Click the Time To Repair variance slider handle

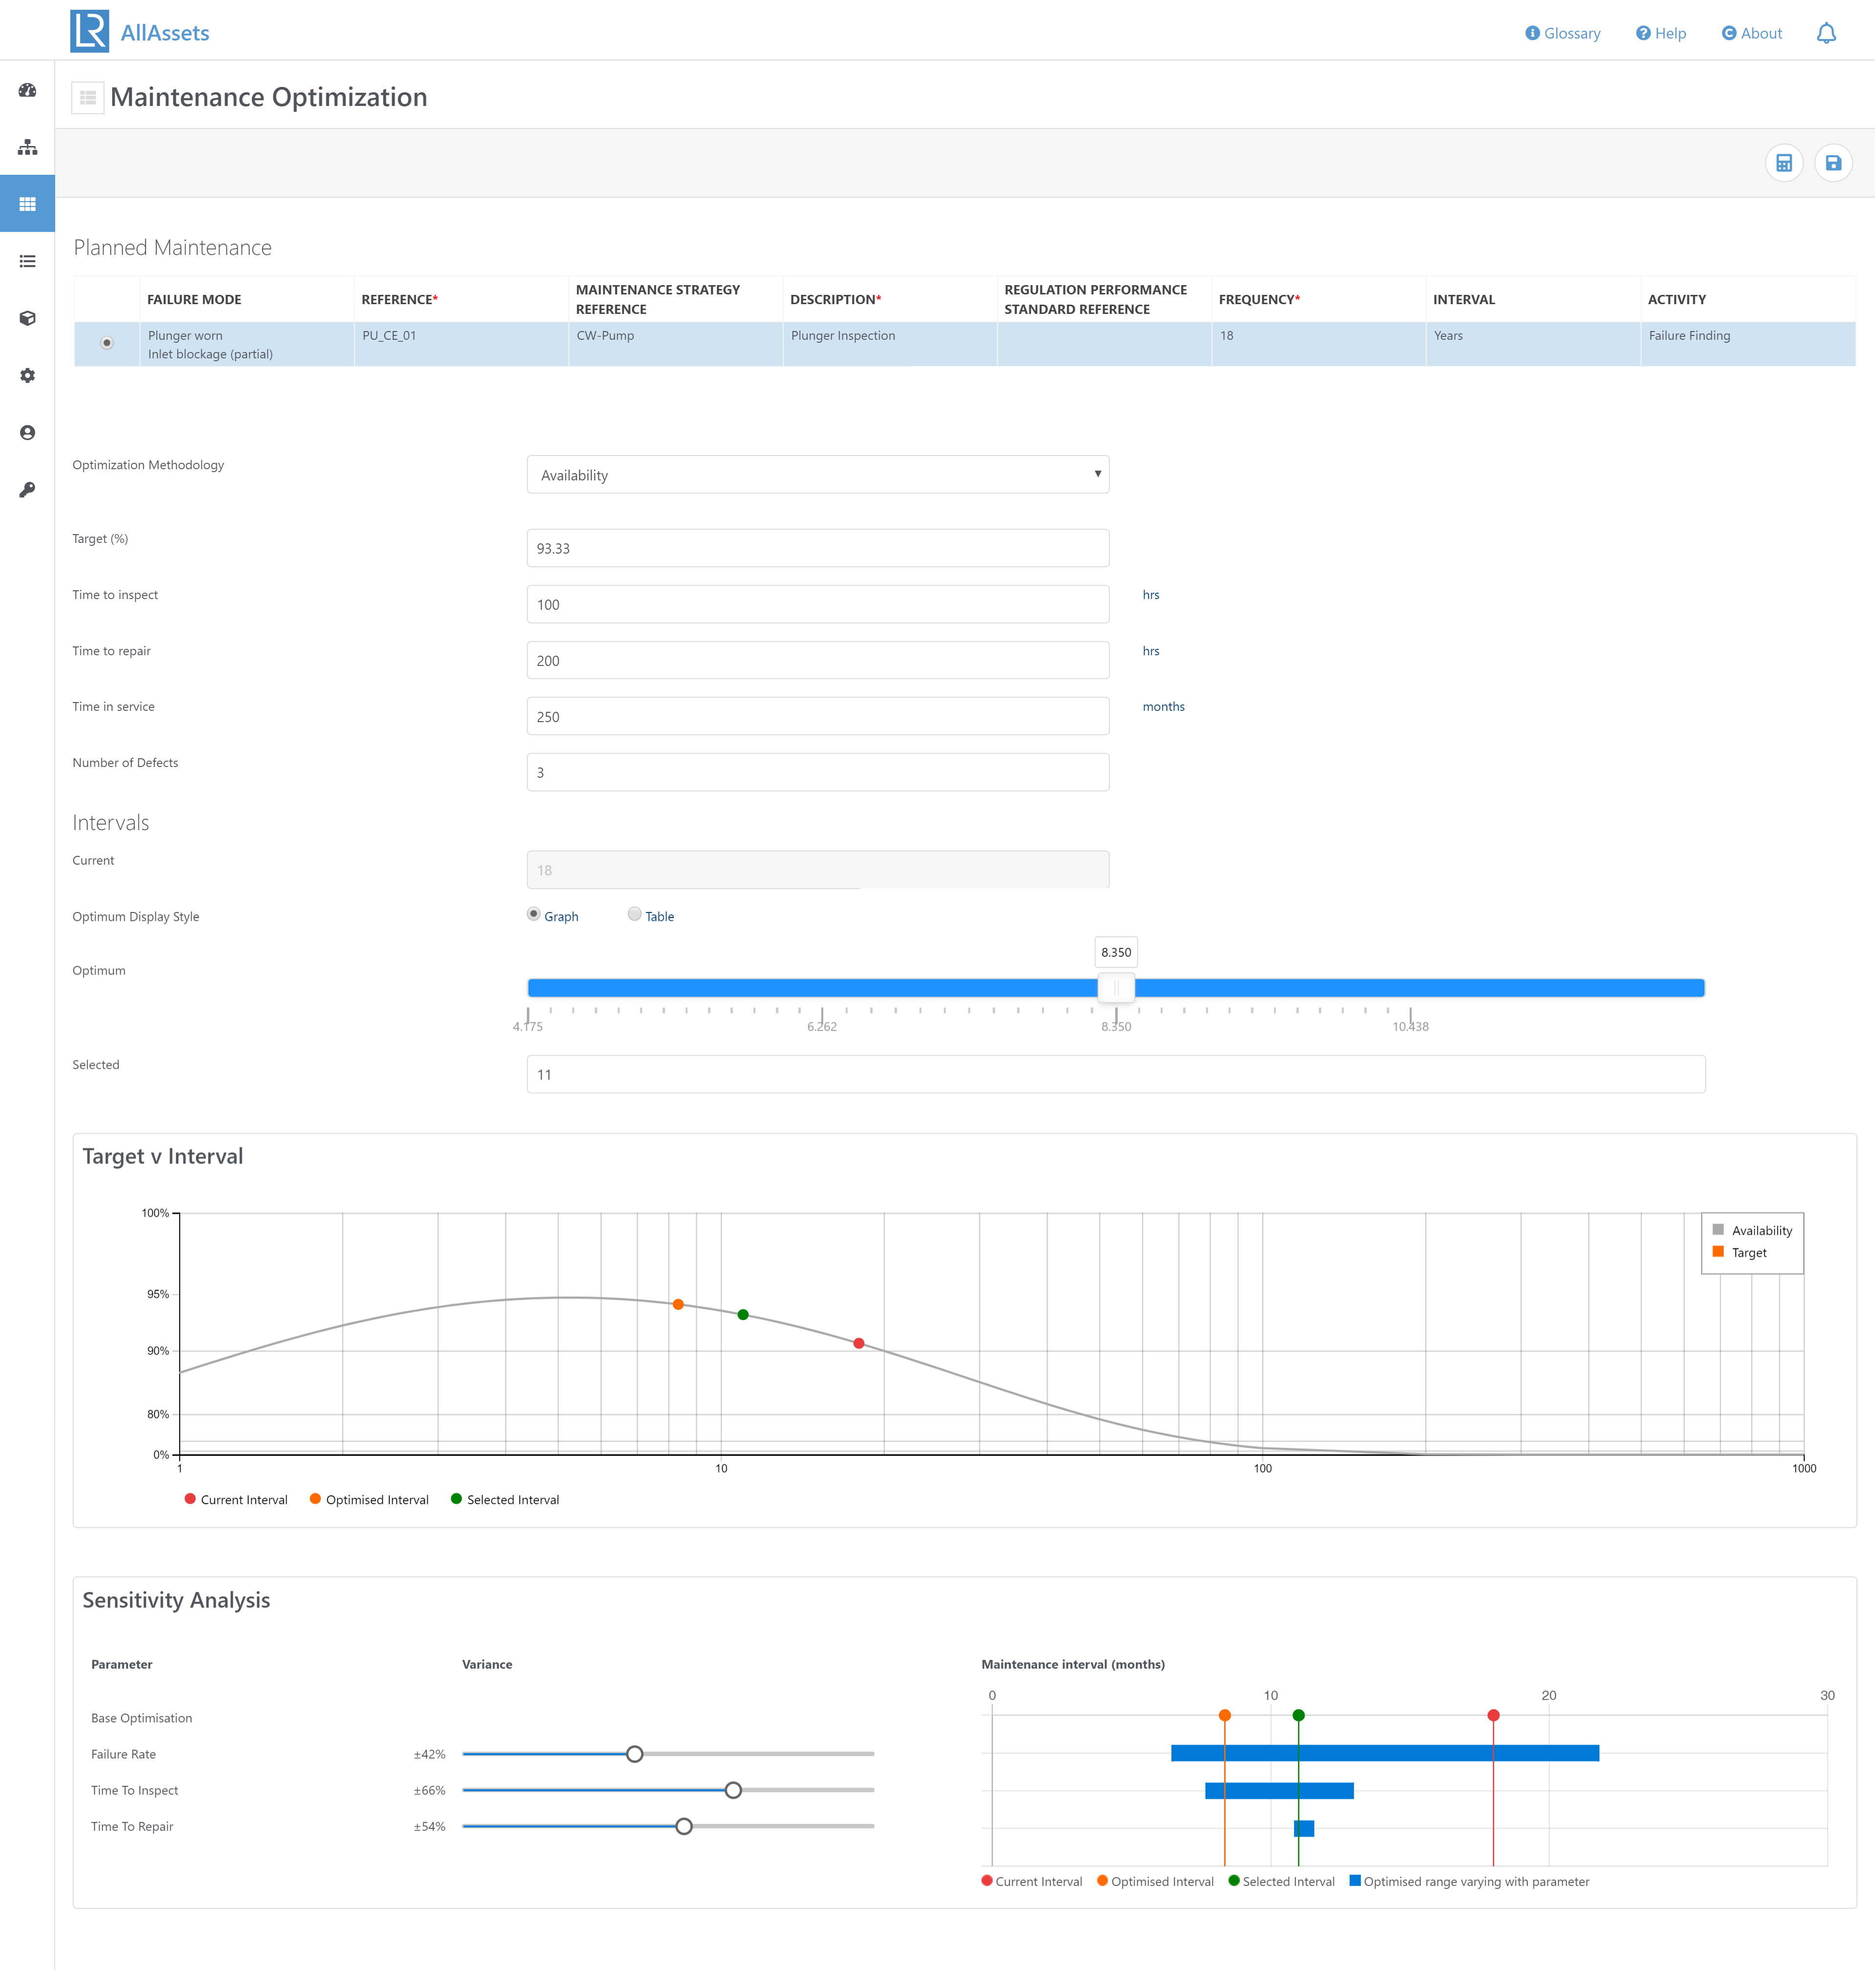pos(684,1826)
